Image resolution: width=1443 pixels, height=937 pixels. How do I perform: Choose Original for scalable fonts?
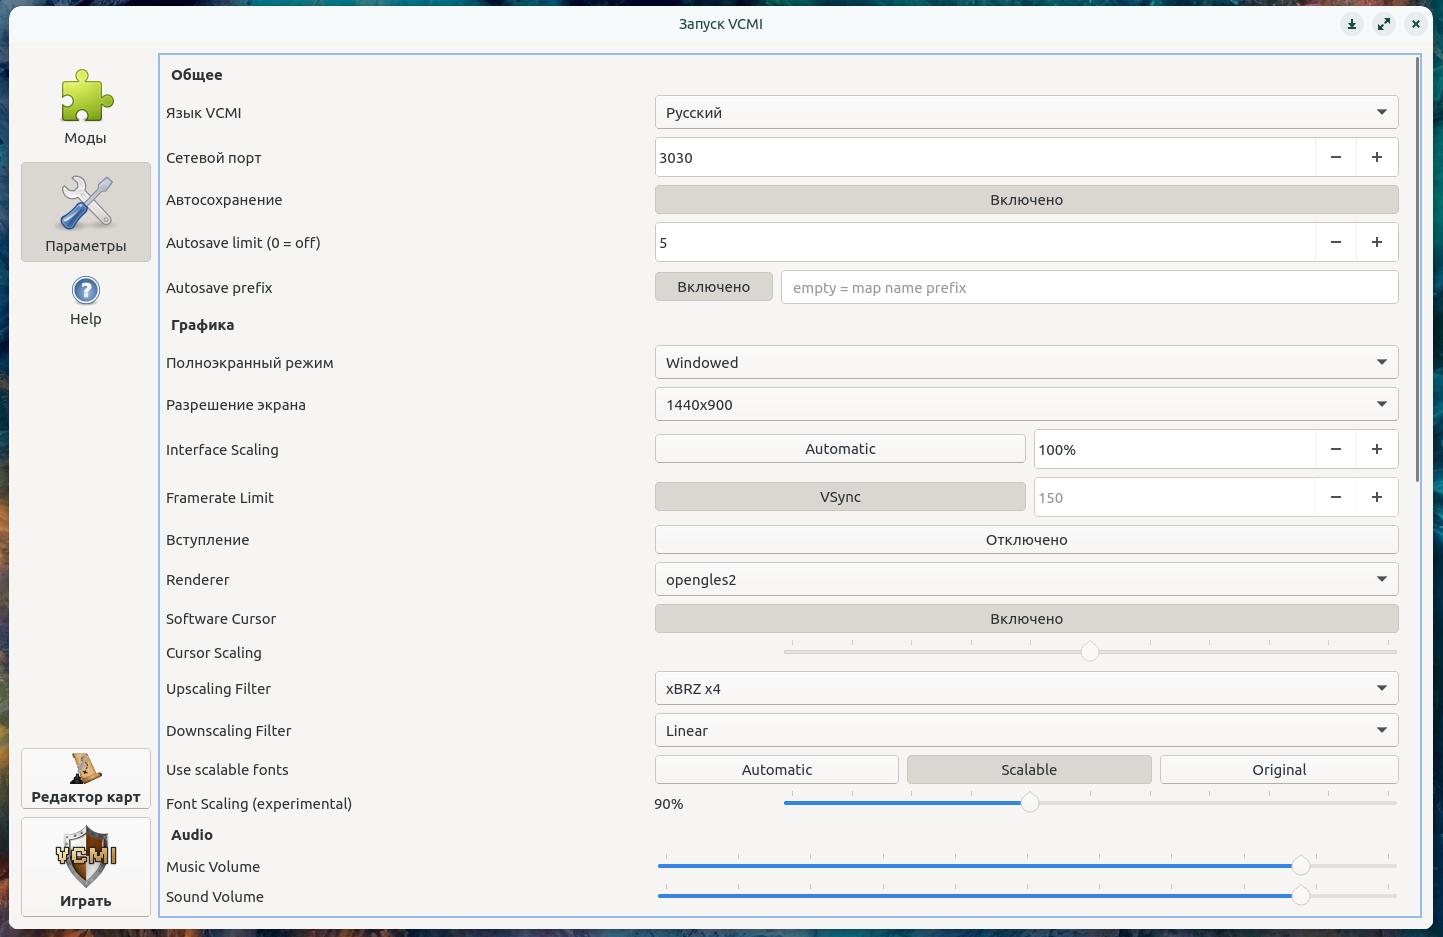point(1278,770)
